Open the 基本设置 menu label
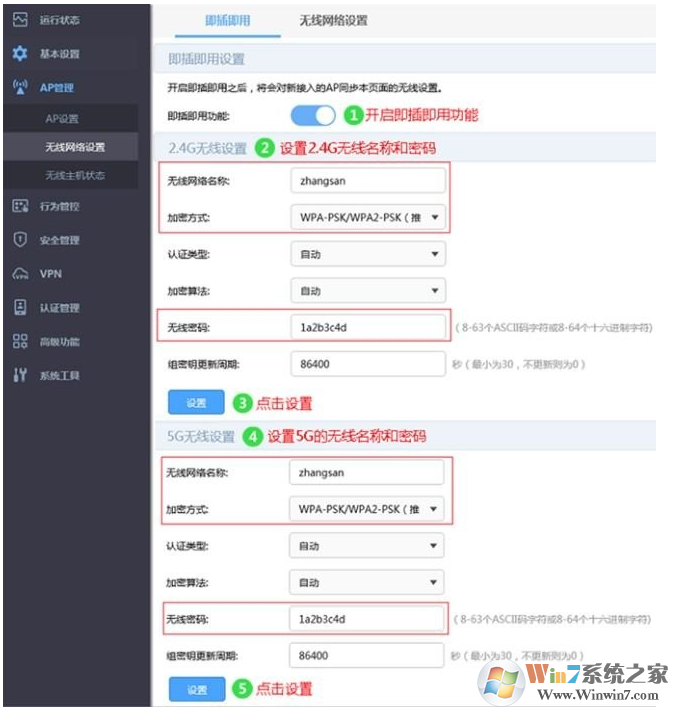 60,54
